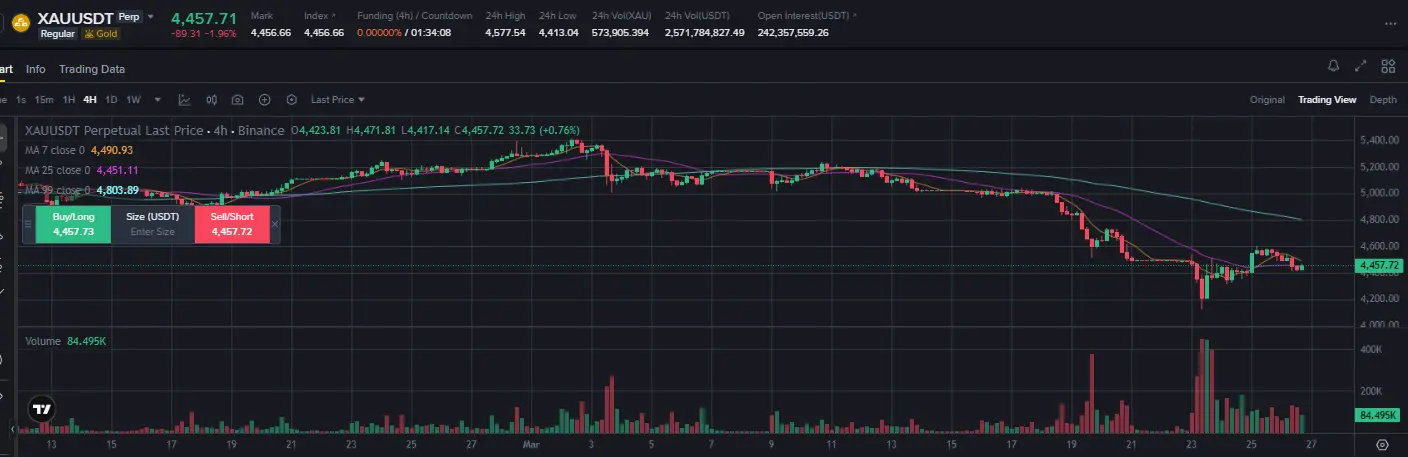
Task: Click the 24h Vol(XAU) value 573,905.394
Action: pos(620,33)
